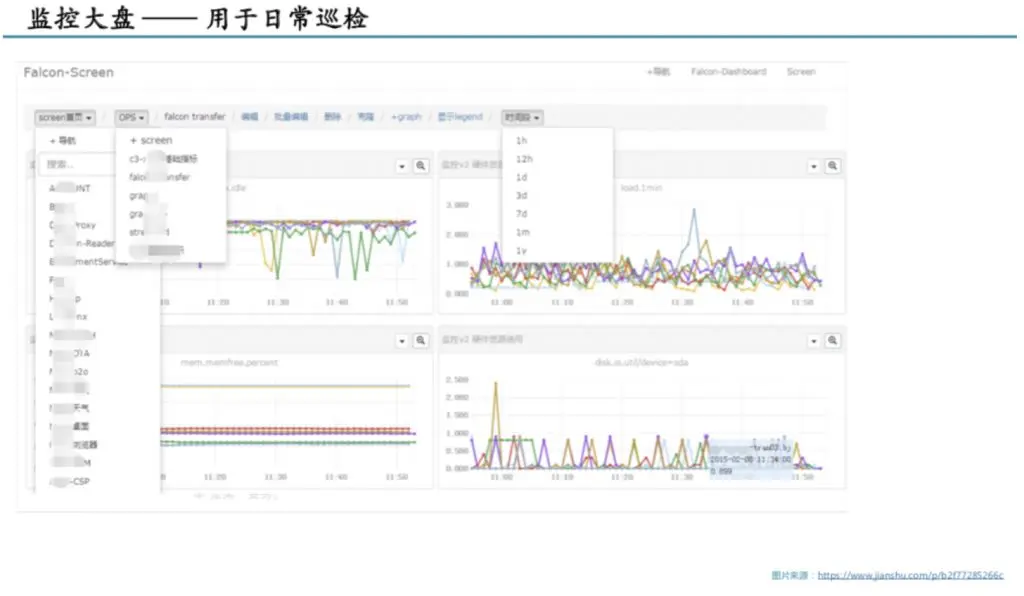Image resolution: width=1024 pixels, height=596 pixels.
Task: Click +导航 inside the screen dropdown list
Action: tap(63, 140)
